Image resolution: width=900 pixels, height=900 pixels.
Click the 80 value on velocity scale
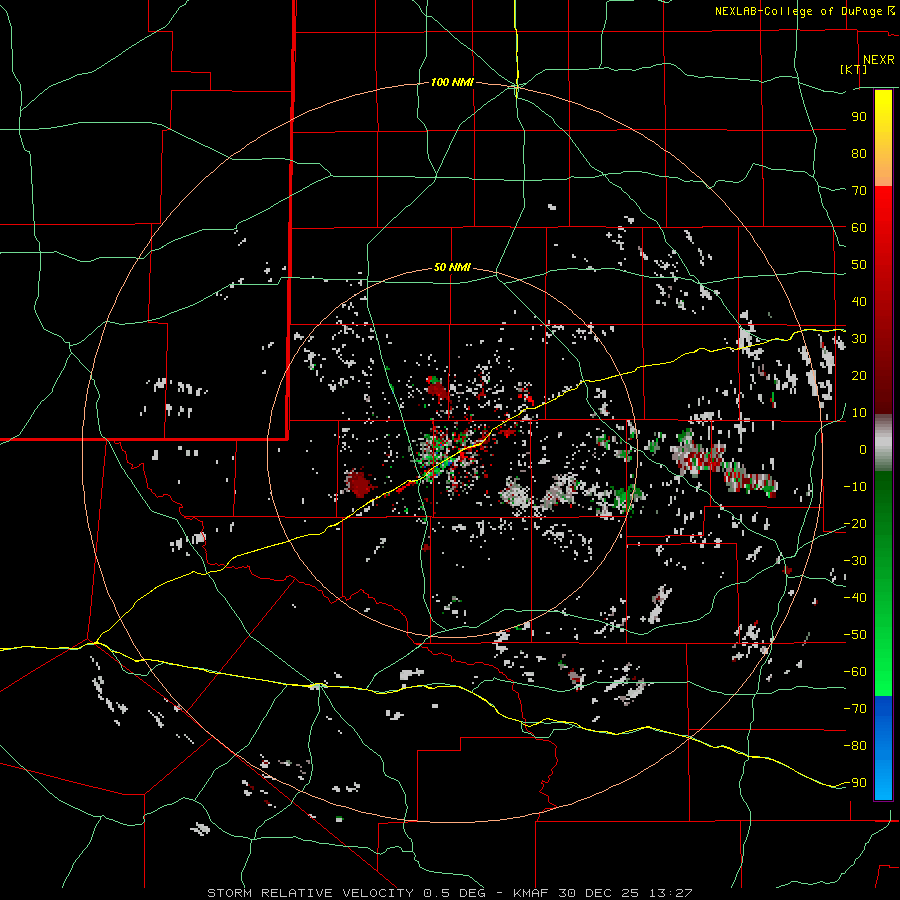[859, 153]
